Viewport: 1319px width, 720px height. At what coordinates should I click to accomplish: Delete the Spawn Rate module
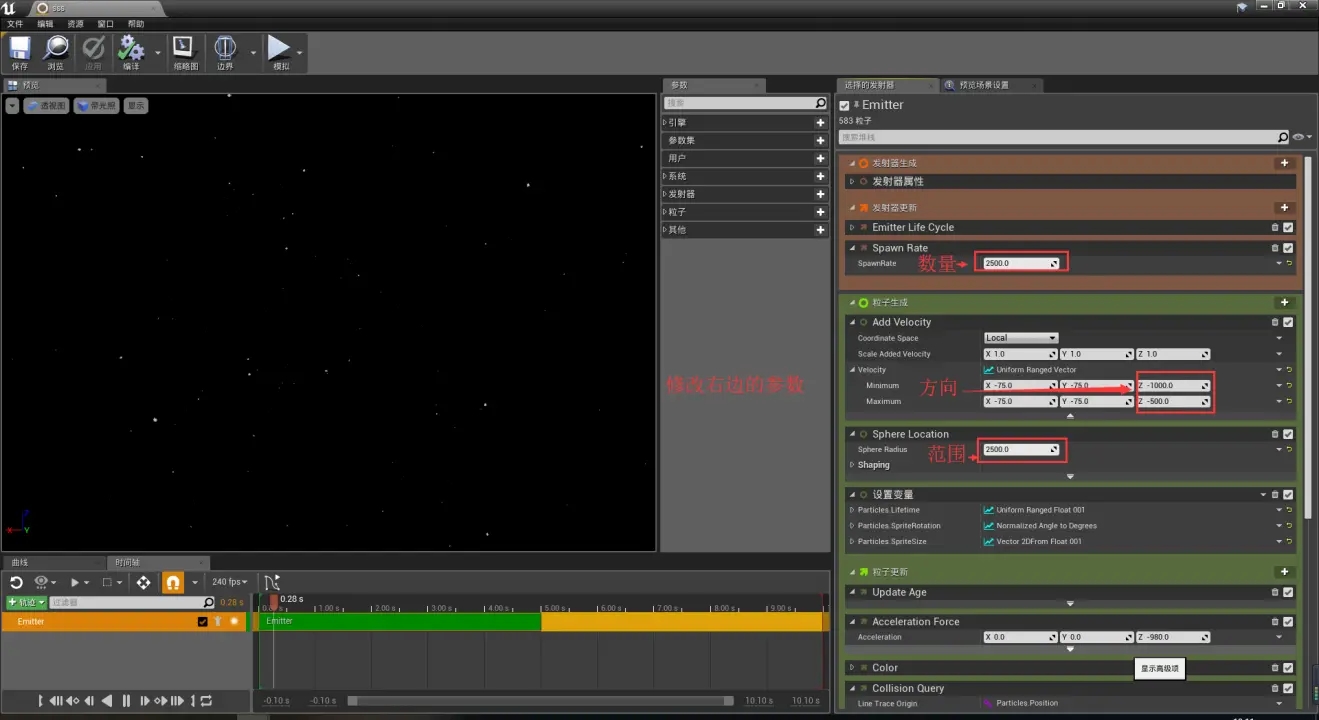pyautogui.click(x=1275, y=248)
